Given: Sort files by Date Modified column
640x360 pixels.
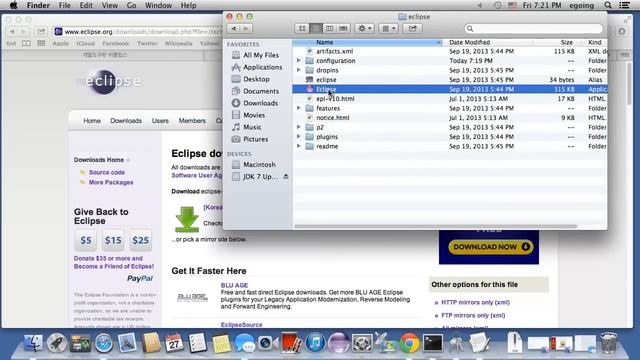Looking at the screenshot, I should point(488,42).
